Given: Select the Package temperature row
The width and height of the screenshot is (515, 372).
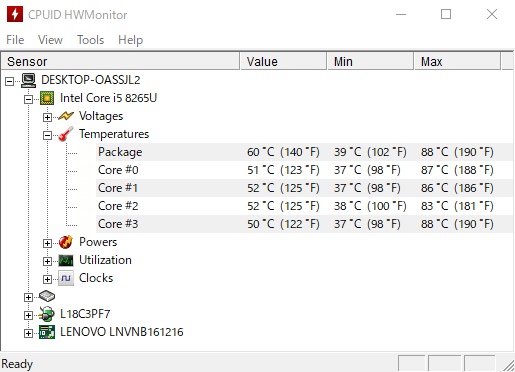Looking at the screenshot, I should [304, 152].
